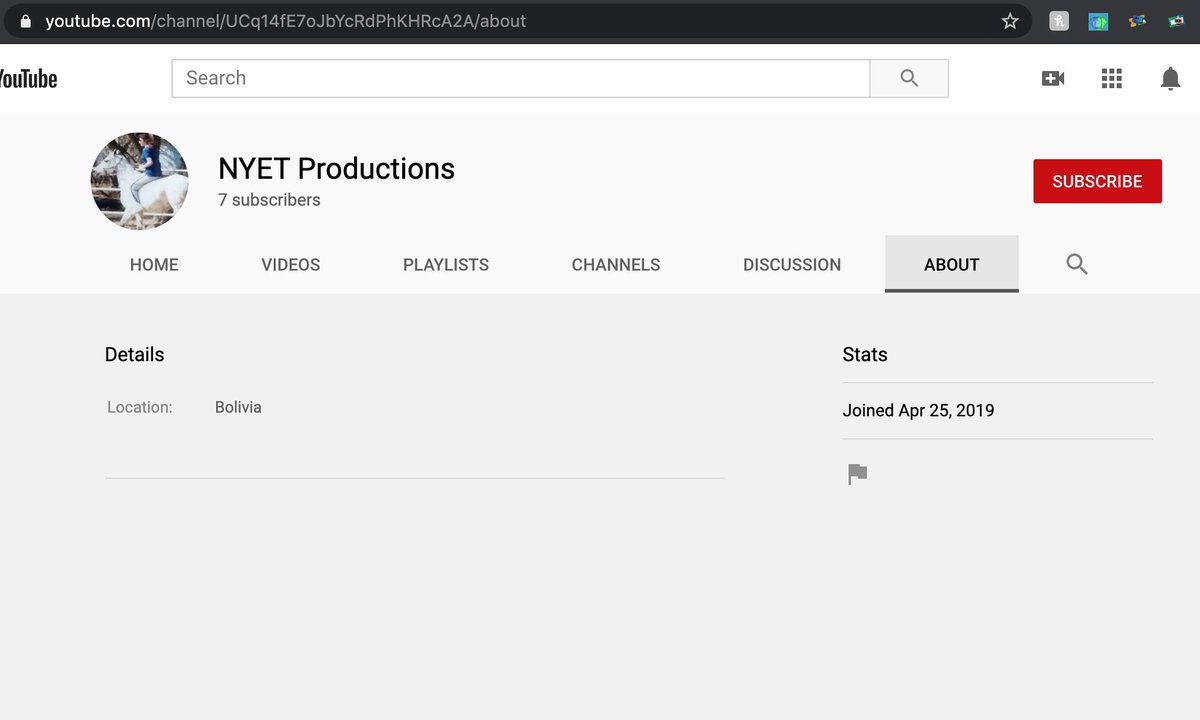Click the NYET Productions channel title
The image size is (1200, 720).
[336, 168]
